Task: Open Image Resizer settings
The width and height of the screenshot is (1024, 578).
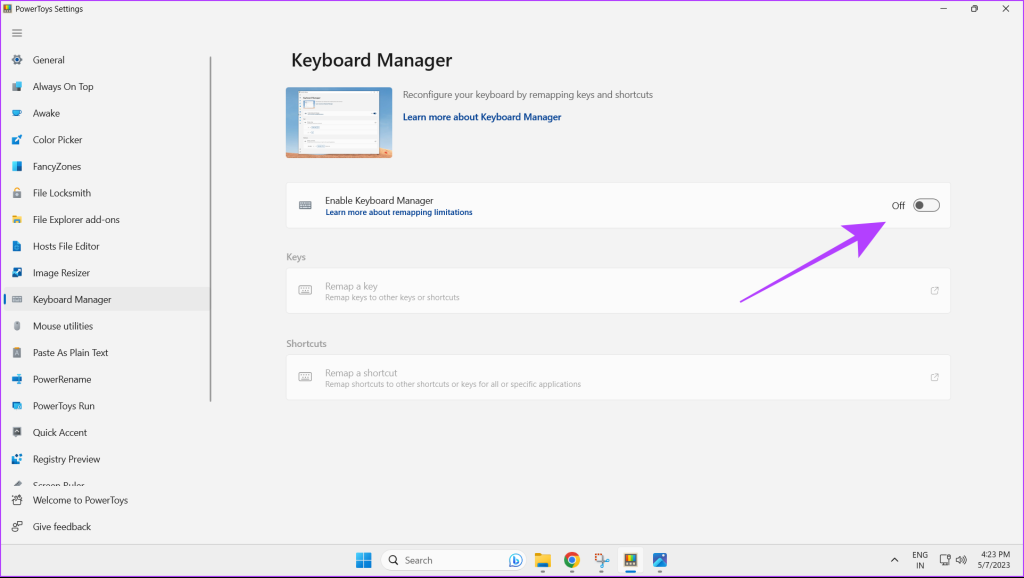Action: pyautogui.click(x=106, y=273)
